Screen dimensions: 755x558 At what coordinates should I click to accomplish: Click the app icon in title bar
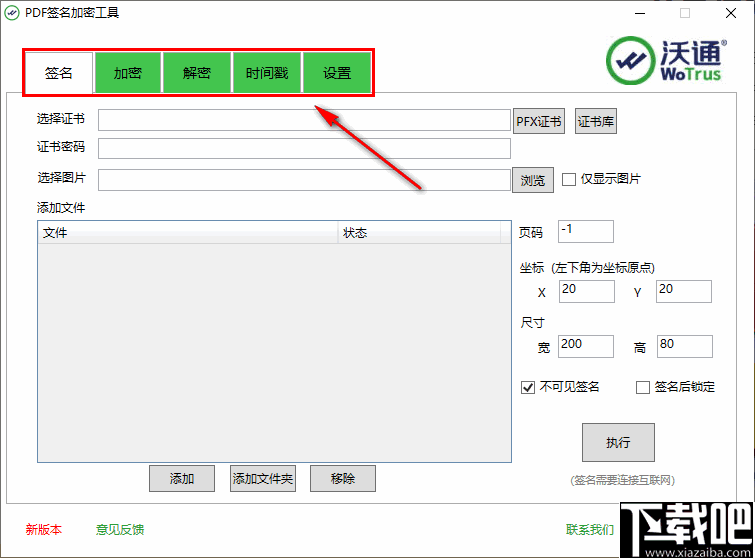point(12,13)
